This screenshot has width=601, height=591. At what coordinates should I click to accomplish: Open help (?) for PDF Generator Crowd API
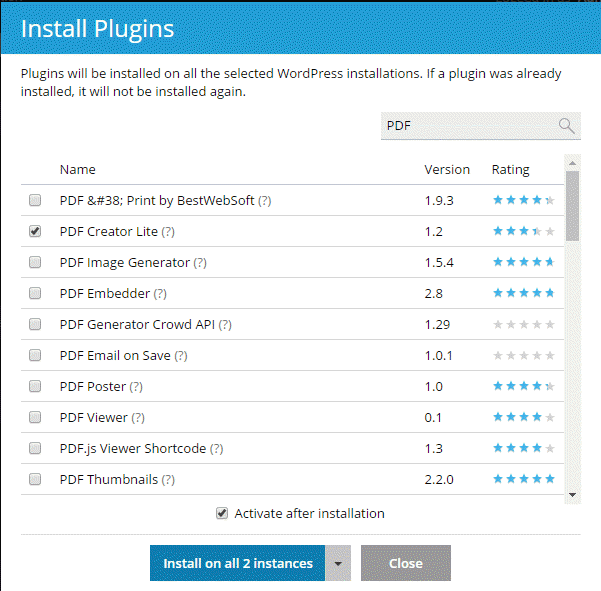(x=225, y=325)
